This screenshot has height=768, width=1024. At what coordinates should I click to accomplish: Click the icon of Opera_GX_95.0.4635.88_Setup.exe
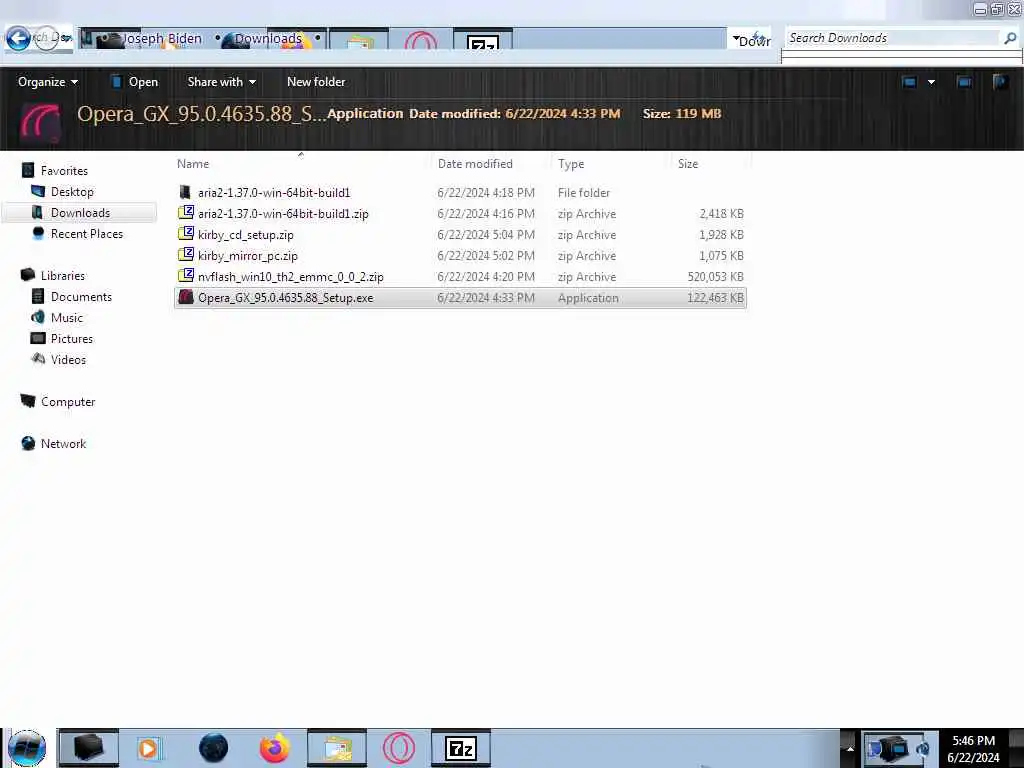point(186,297)
